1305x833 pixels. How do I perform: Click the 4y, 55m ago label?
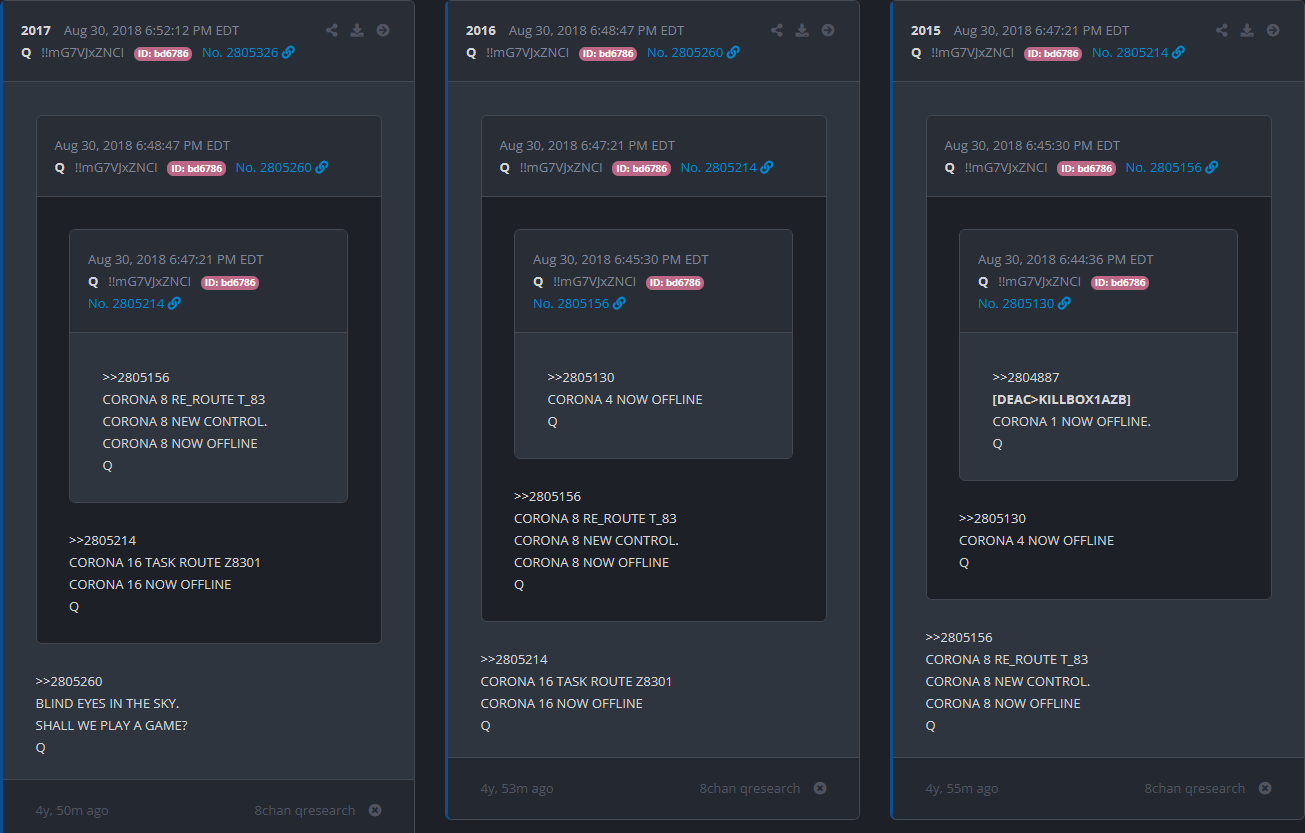point(962,788)
